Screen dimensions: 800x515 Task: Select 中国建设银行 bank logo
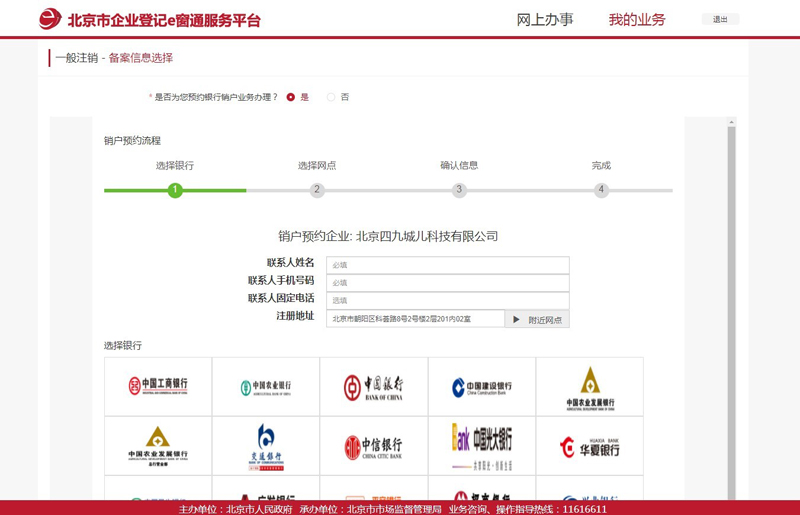[x=482, y=387]
